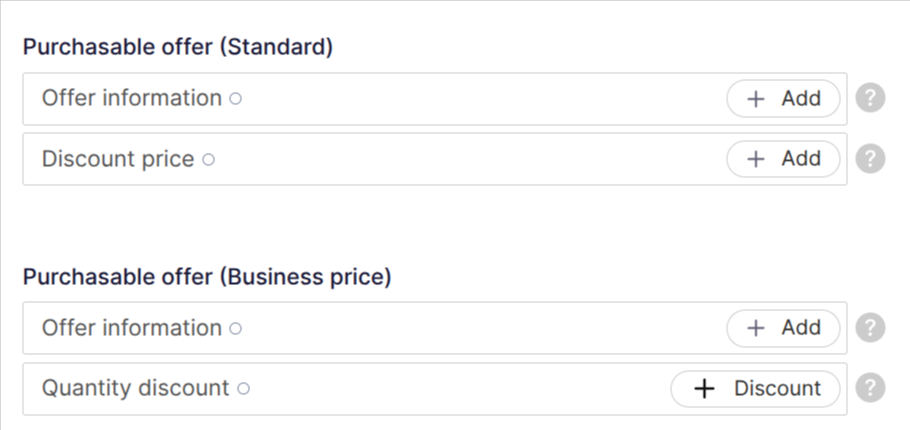Viewport: 910px width, 430px height.
Task: Click the Purchasable offer (Standard) heading
Action: [x=177, y=47]
